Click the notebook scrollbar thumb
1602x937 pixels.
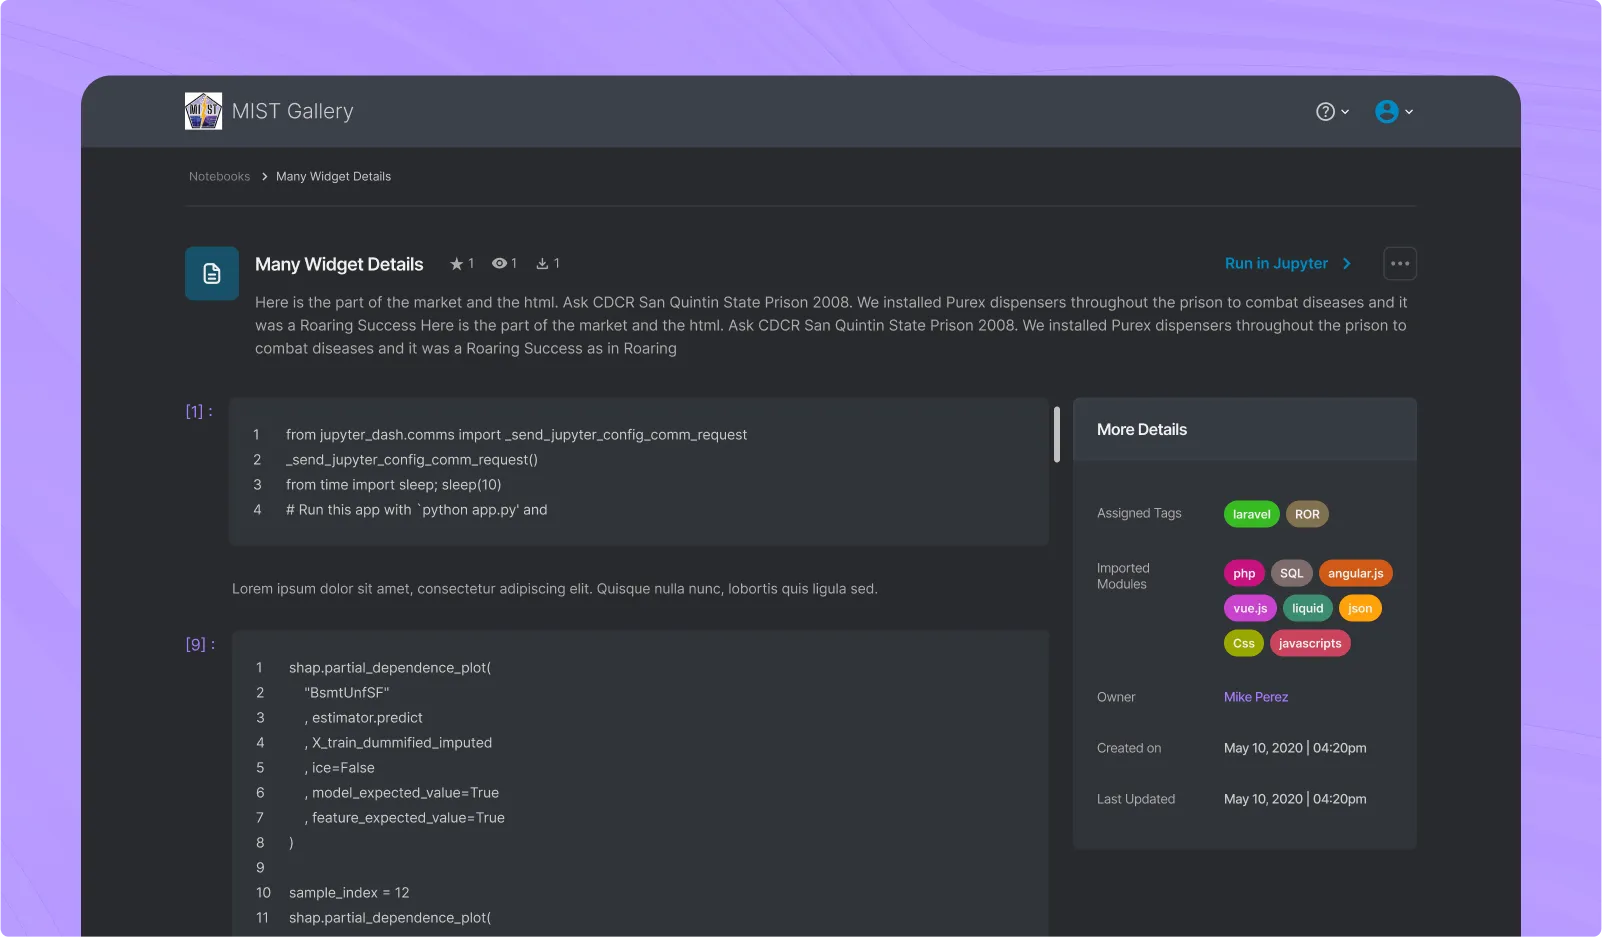pos(1057,434)
